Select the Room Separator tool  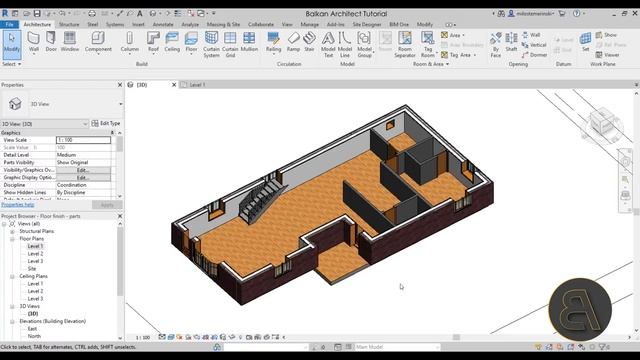pos(404,44)
